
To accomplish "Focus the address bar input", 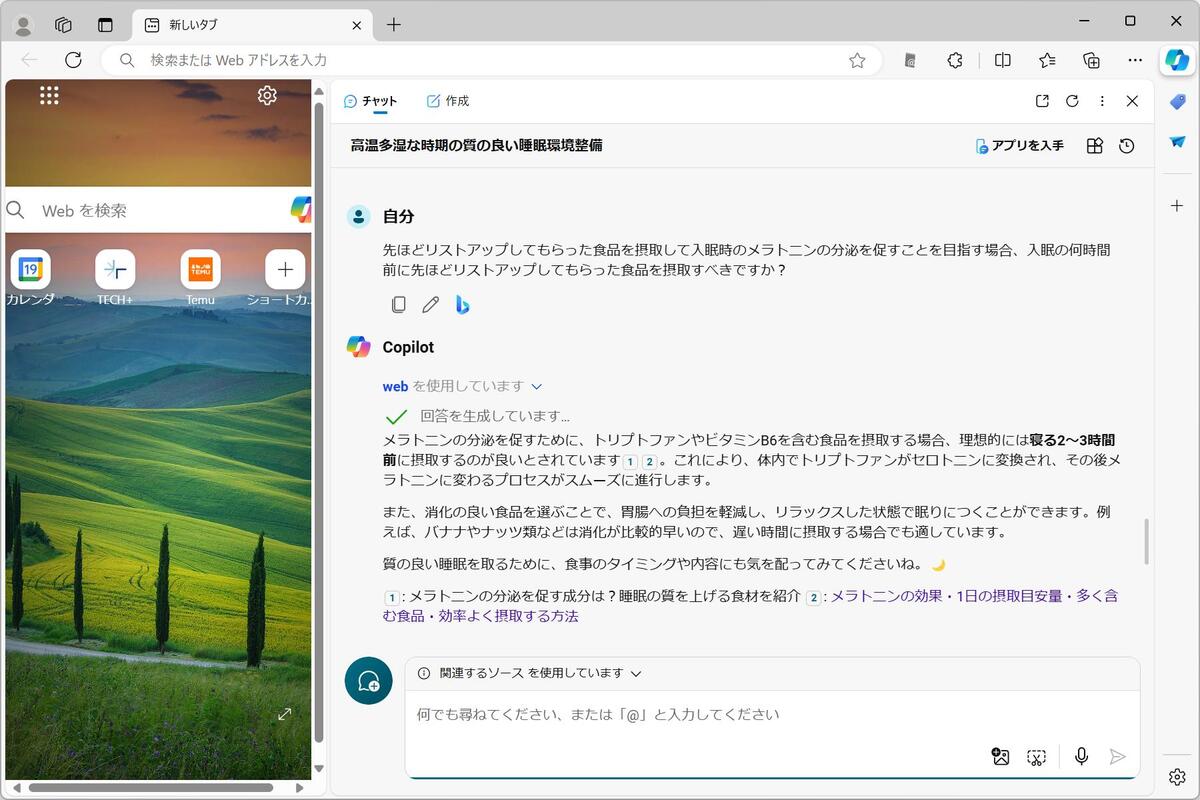I will (x=490, y=60).
